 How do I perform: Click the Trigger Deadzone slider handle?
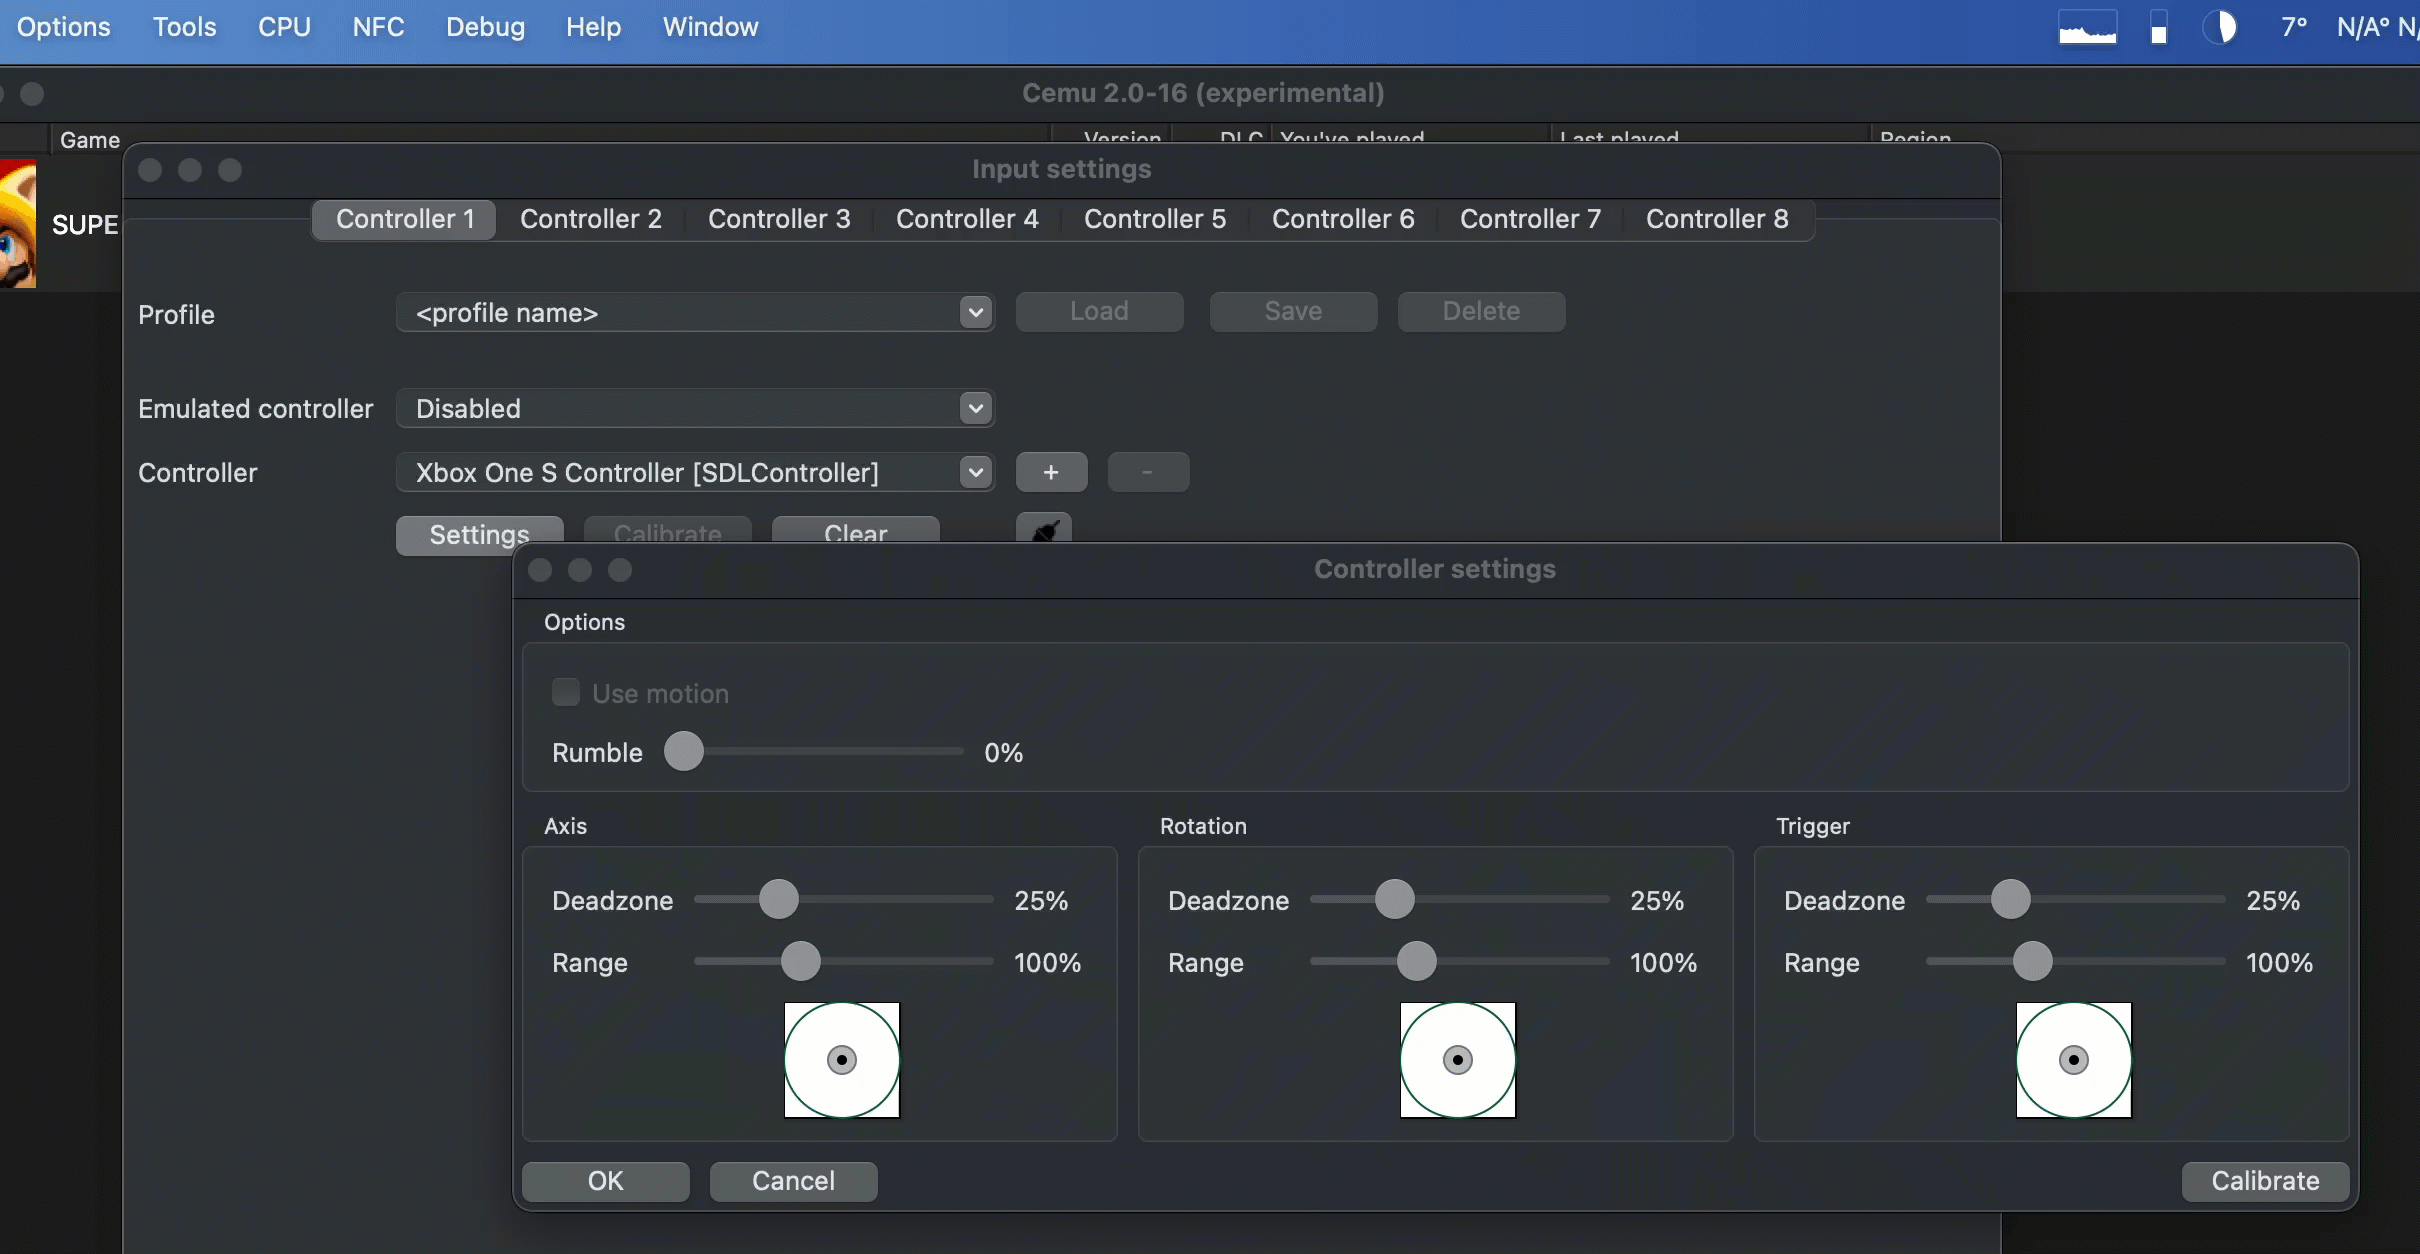(x=2011, y=899)
